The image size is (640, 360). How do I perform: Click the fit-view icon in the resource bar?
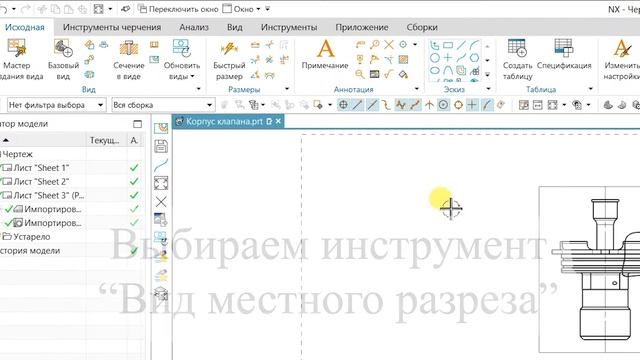click(x=161, y=183)
